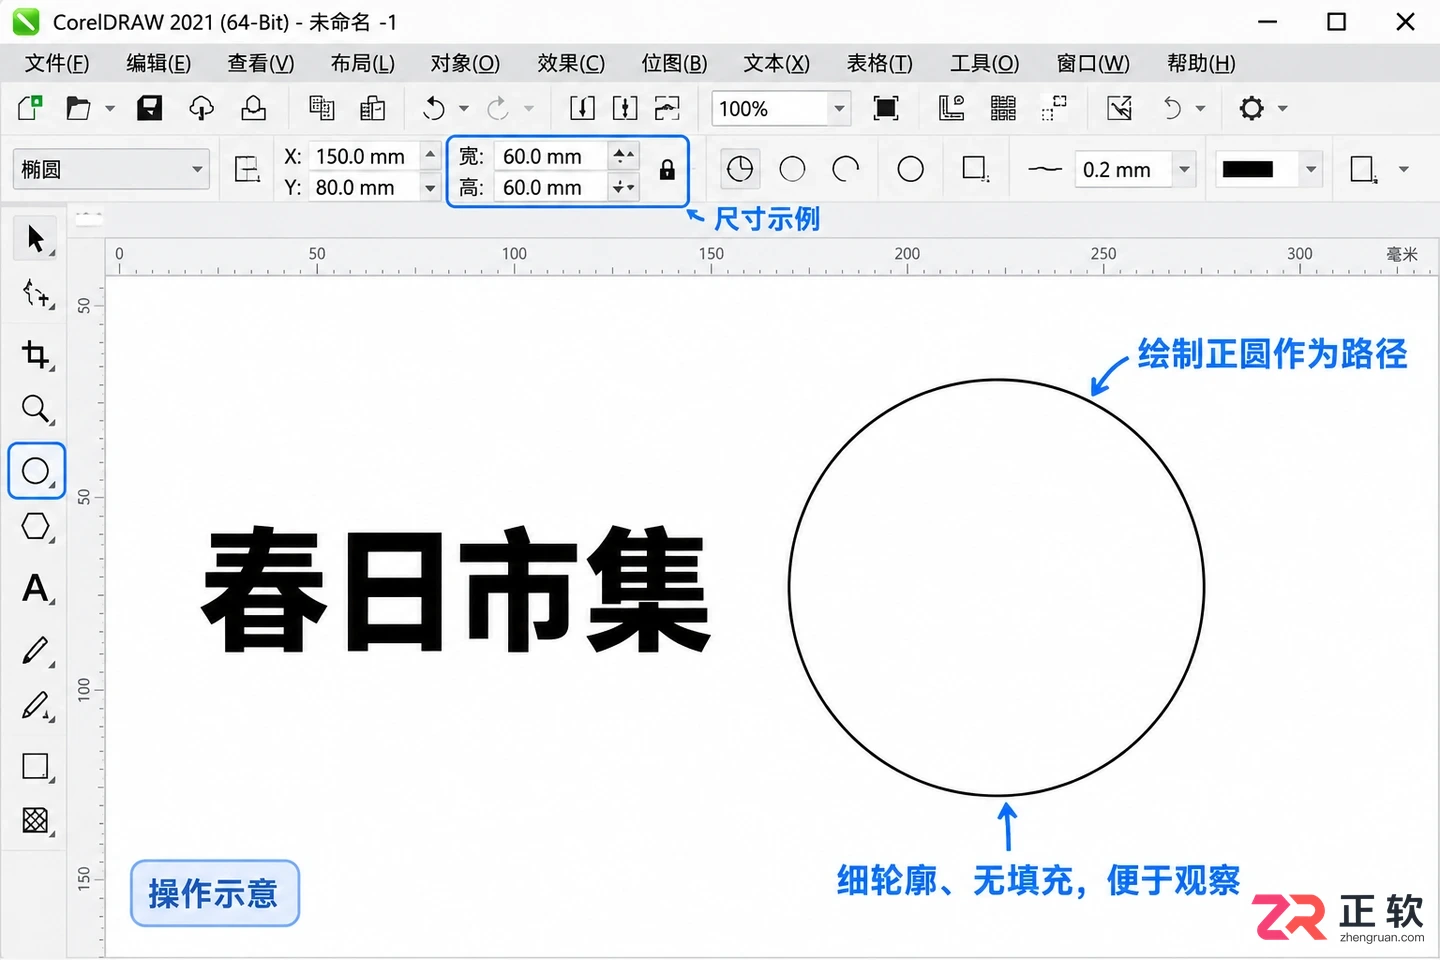Expand the Undo history dropdown arrow

[463, 108]
